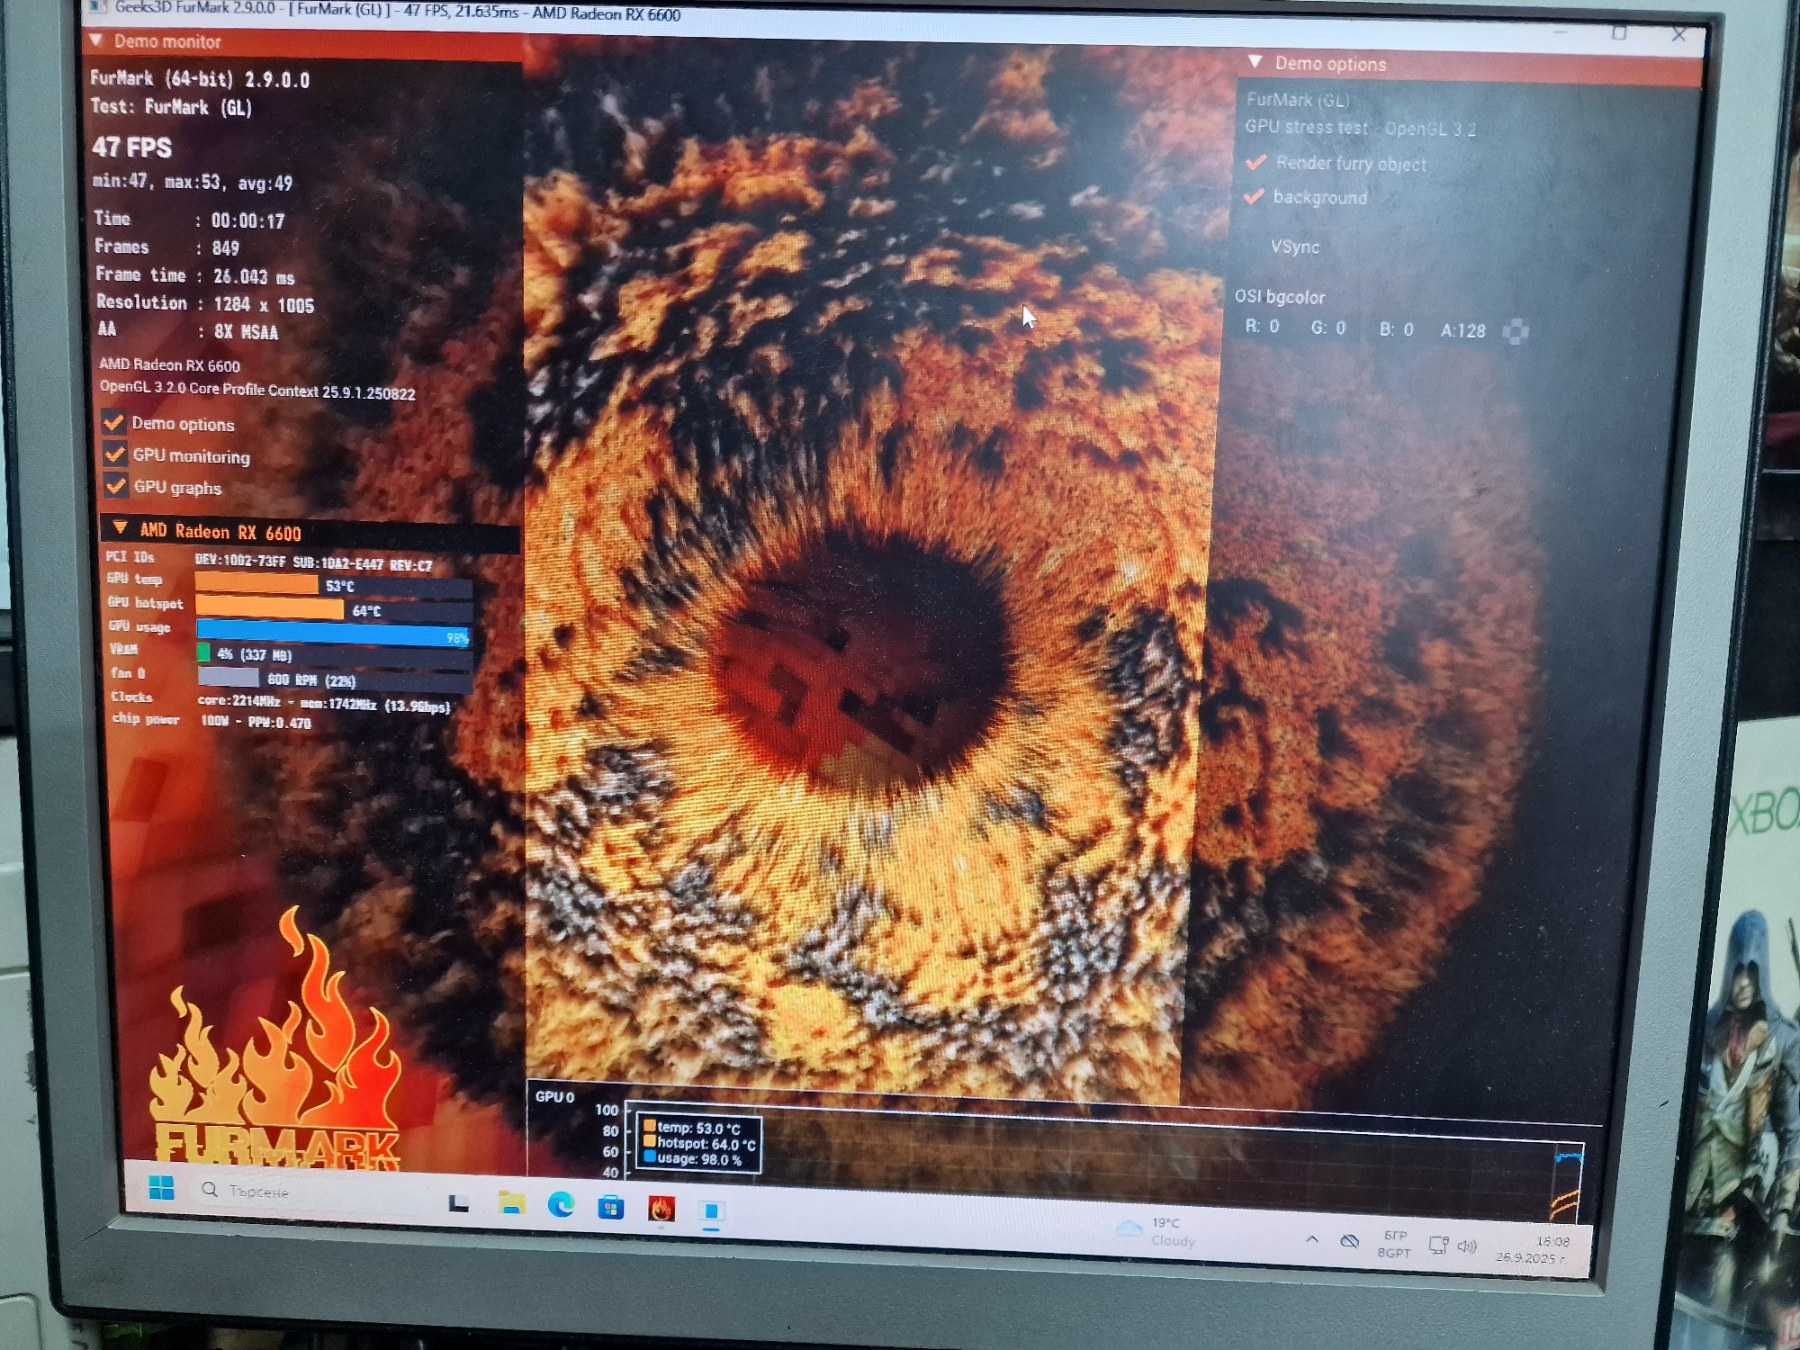Select the min:47, max:53, avg:49 line
This screenshot has width=1800, height=1350.
point(192,182)
